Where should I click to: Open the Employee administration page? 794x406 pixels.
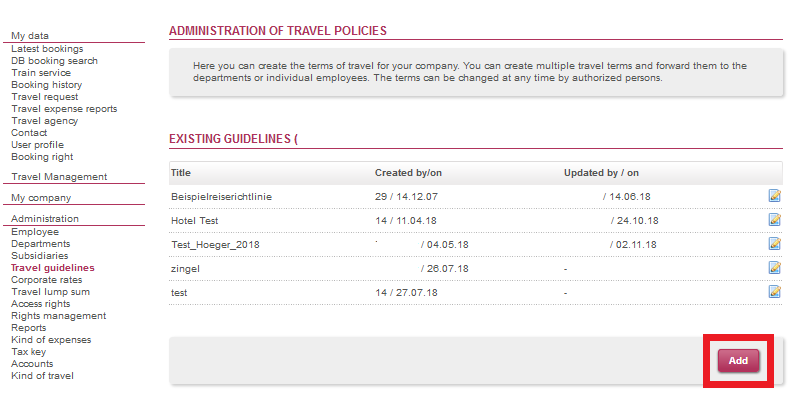35,232
